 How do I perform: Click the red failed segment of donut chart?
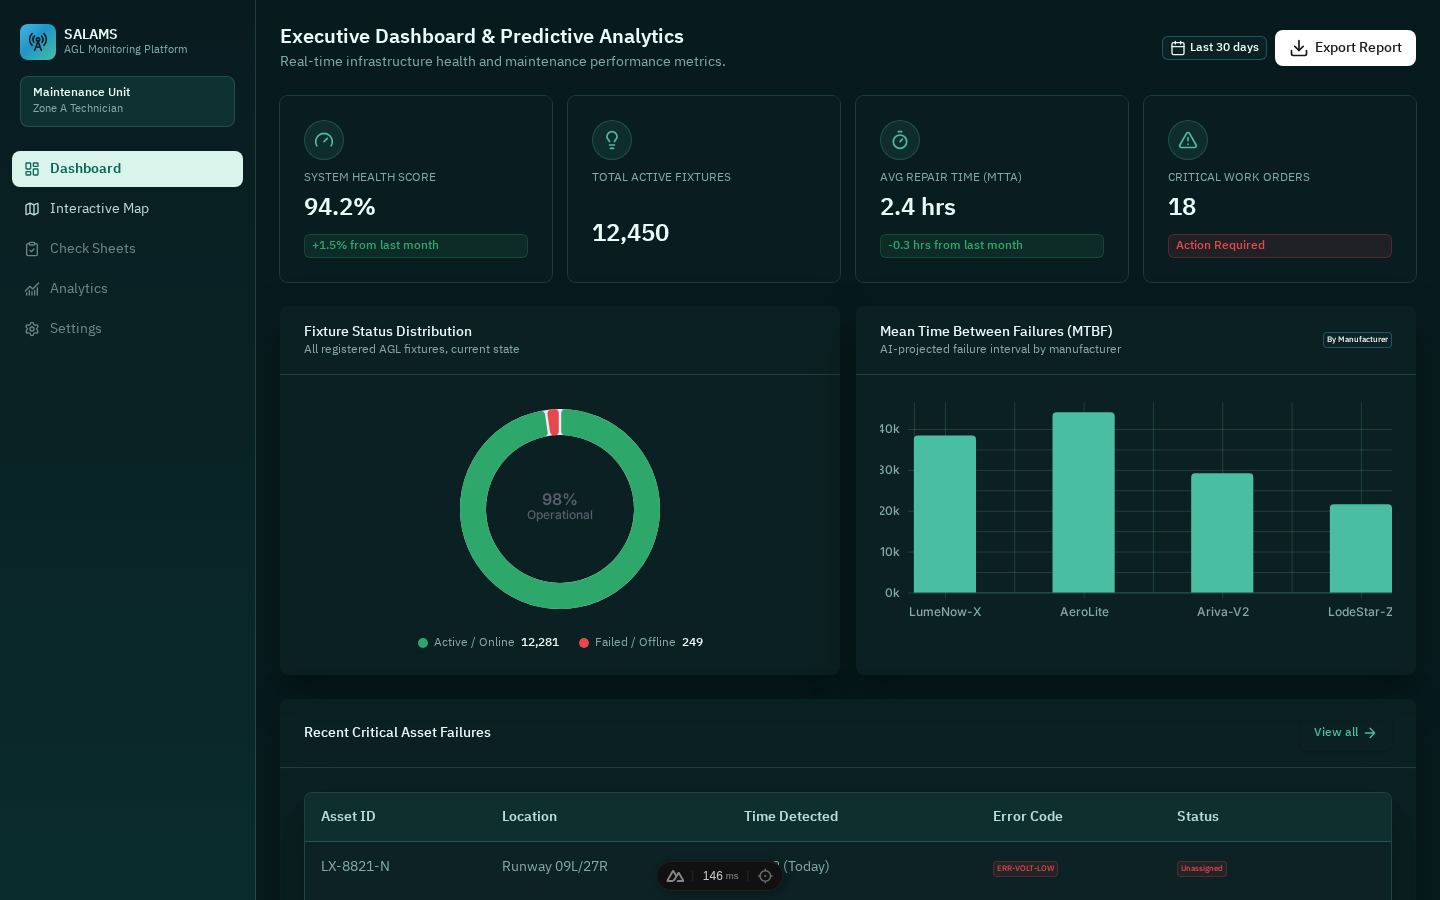553,423
